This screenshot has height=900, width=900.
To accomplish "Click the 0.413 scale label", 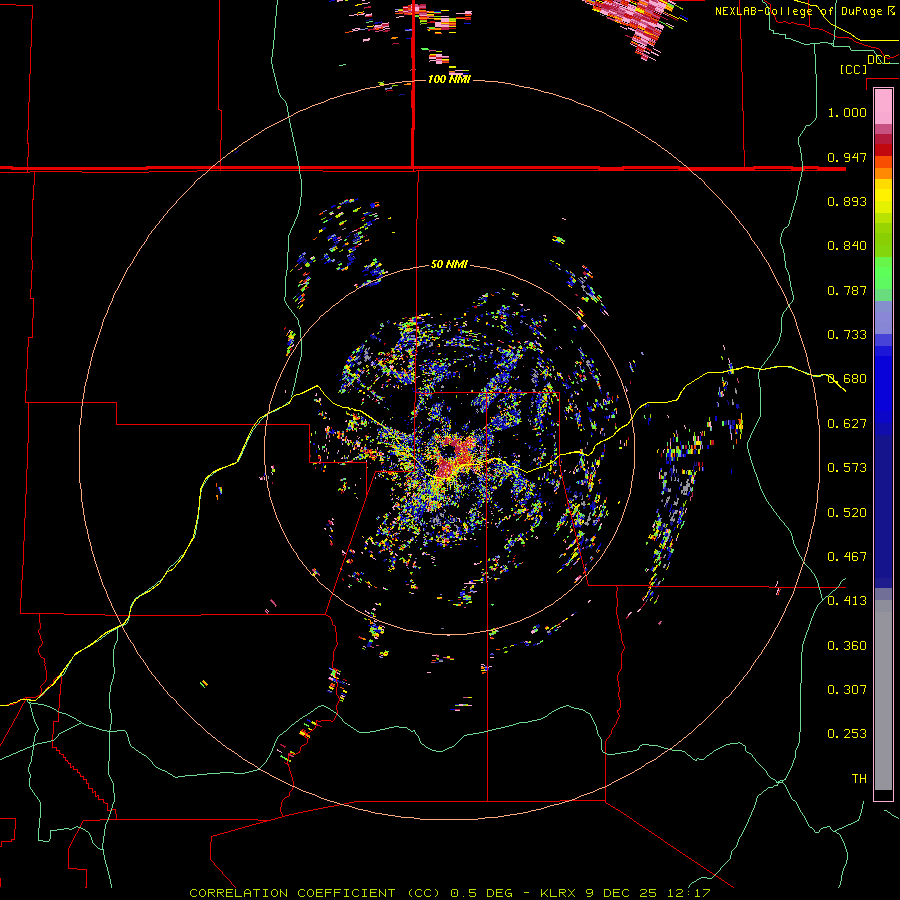I will click(x=847, y=601).
